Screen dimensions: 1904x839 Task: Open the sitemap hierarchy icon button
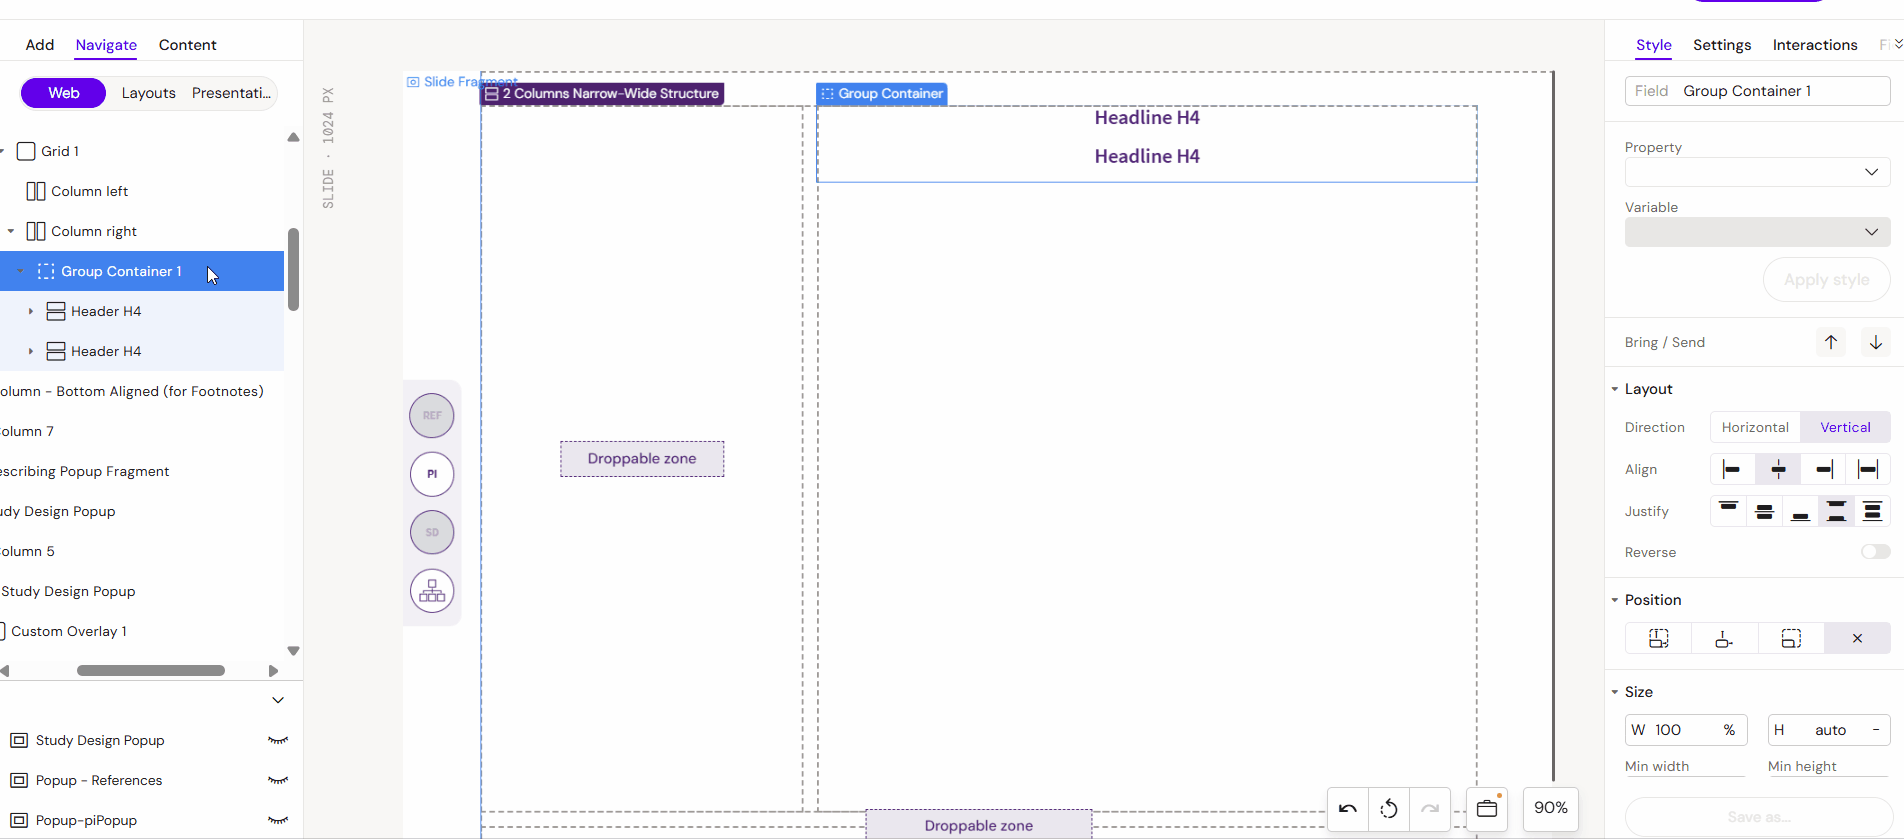(x=432, y=591)
